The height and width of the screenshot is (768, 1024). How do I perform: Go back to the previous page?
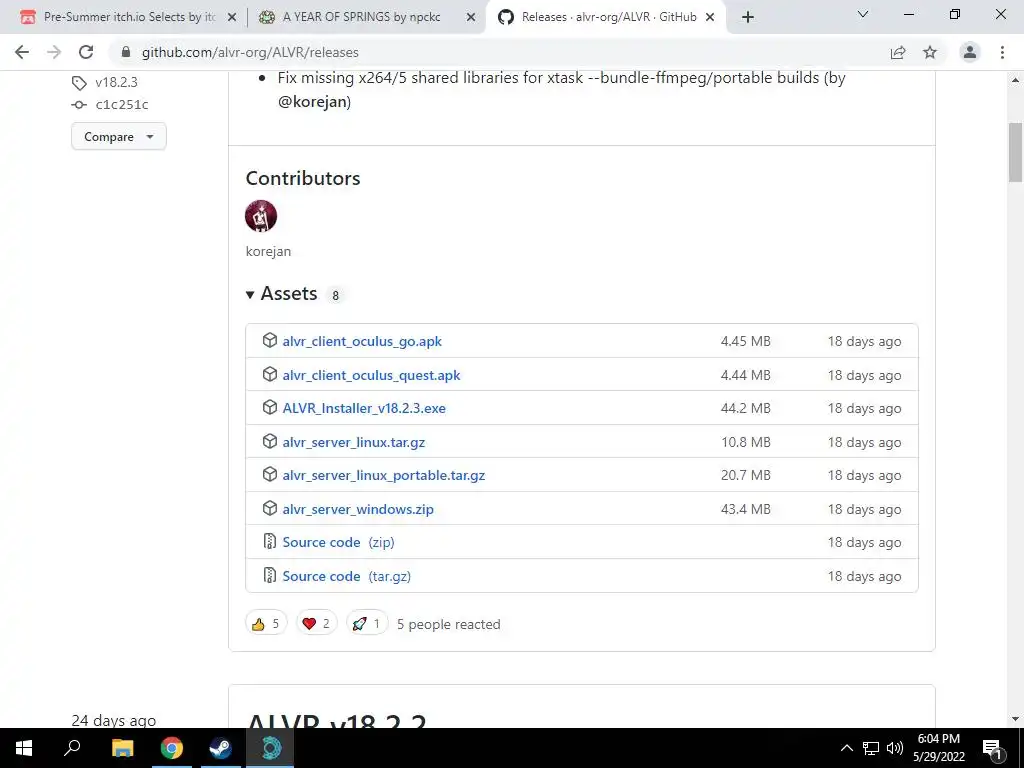pyautogui.click(x=22, y=52)
